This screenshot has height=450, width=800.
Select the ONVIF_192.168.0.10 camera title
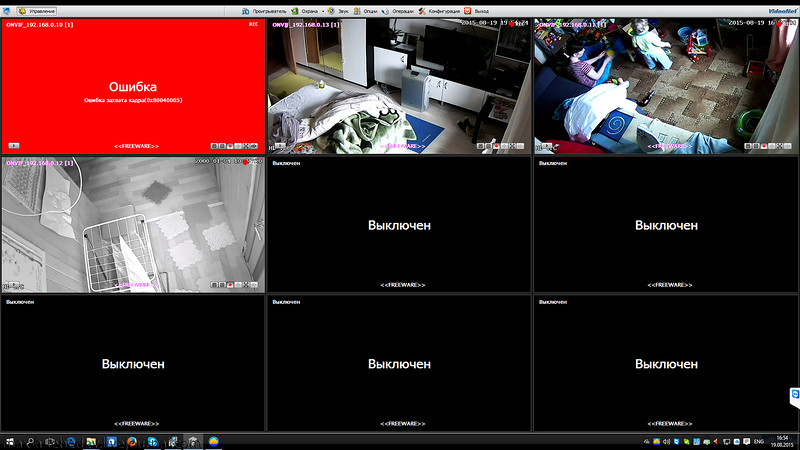point(39,24)
